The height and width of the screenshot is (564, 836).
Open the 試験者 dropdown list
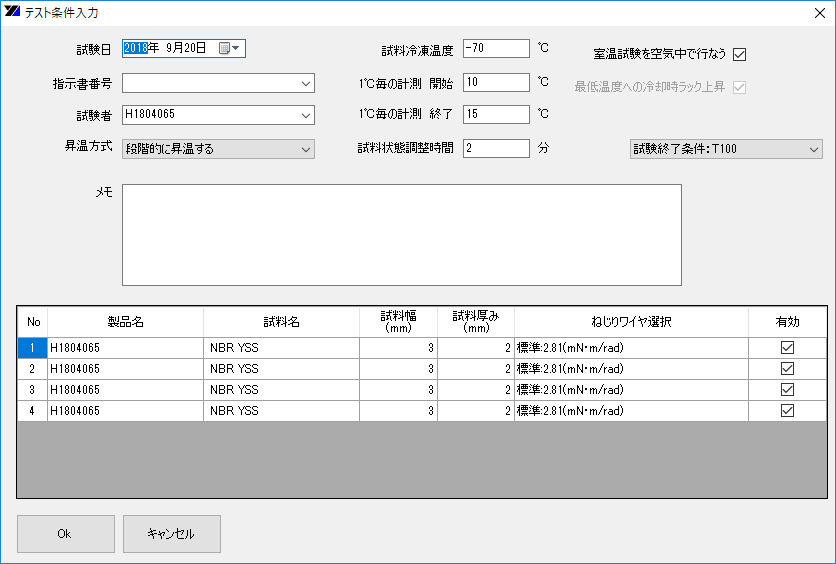point(305,115)
